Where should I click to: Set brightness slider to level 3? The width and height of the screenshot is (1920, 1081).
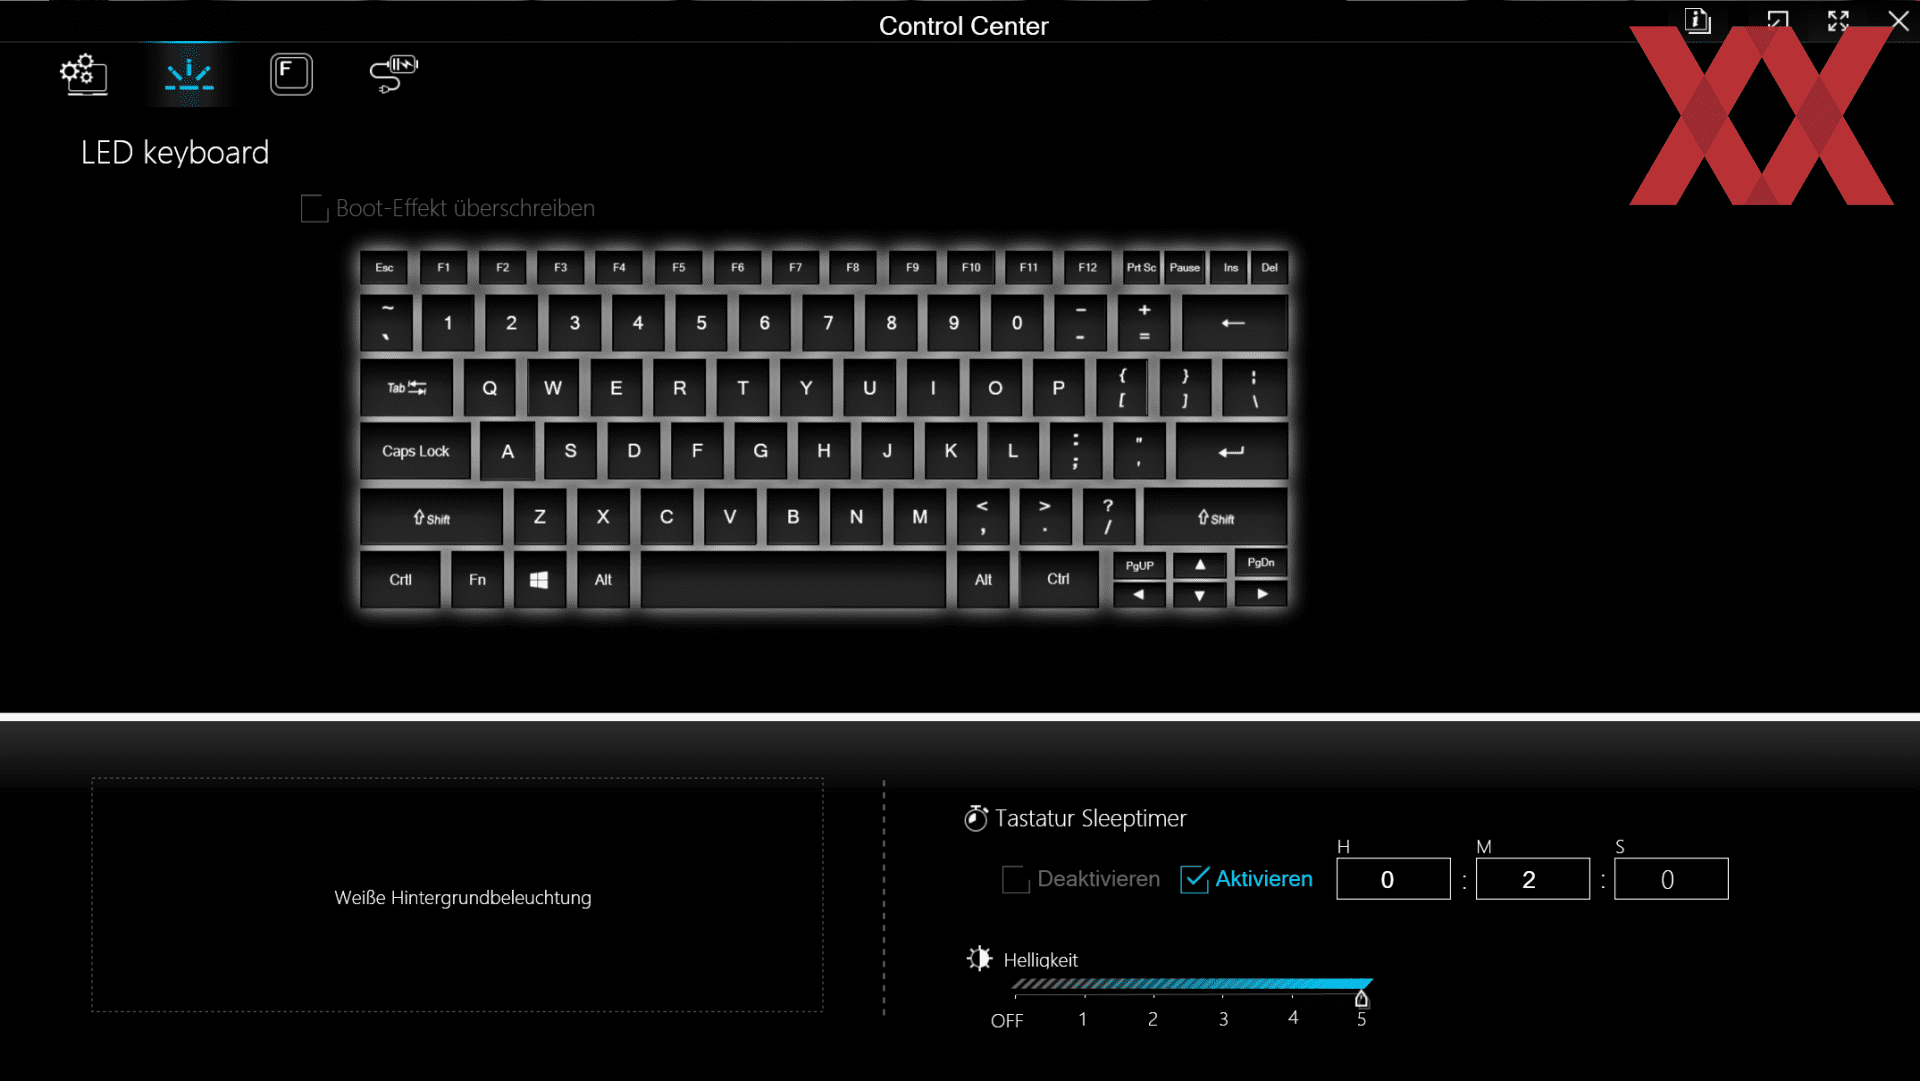pos(1223,987)
